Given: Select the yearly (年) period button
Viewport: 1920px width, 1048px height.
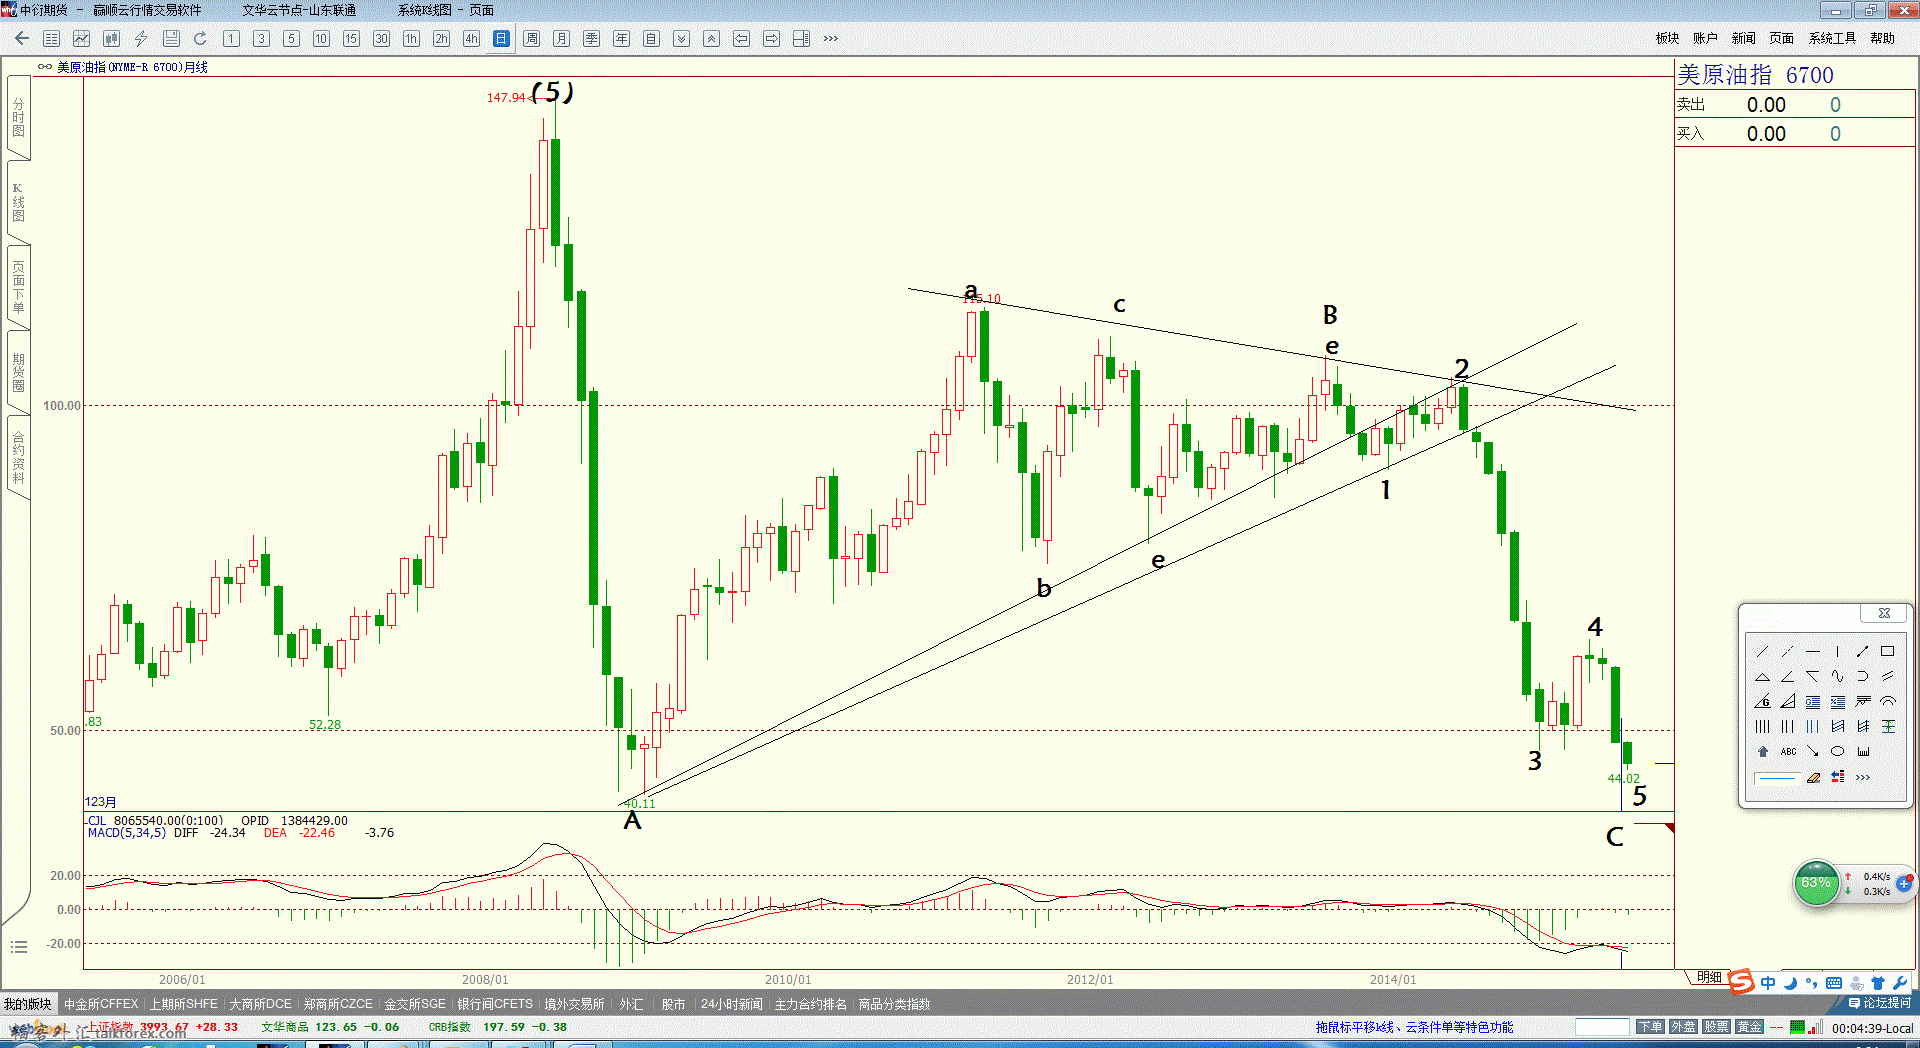Looking at the screenshot, I should 621,38.
